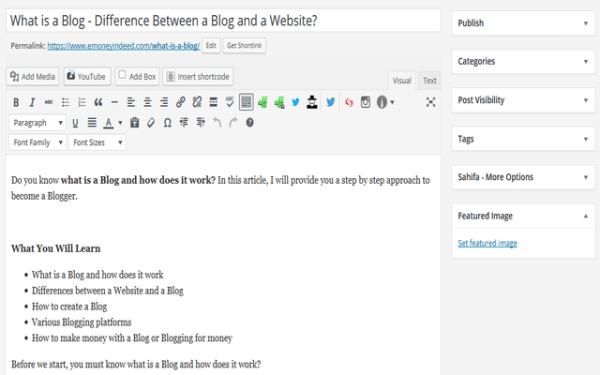
Task: Click the Instagram camera icon
Action: click(365, 102)
